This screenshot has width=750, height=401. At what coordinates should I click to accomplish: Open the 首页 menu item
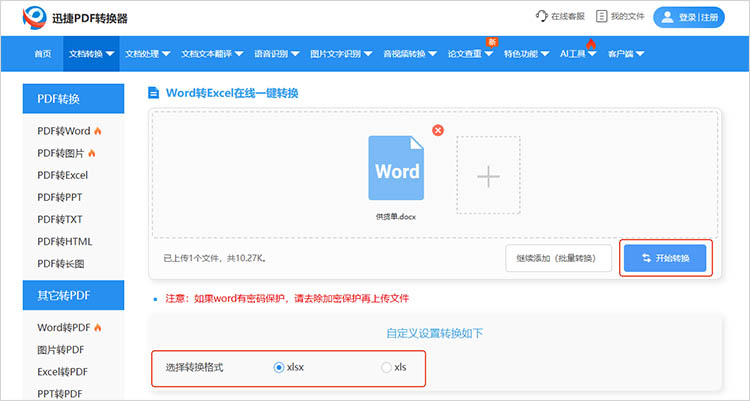point(43,54)
